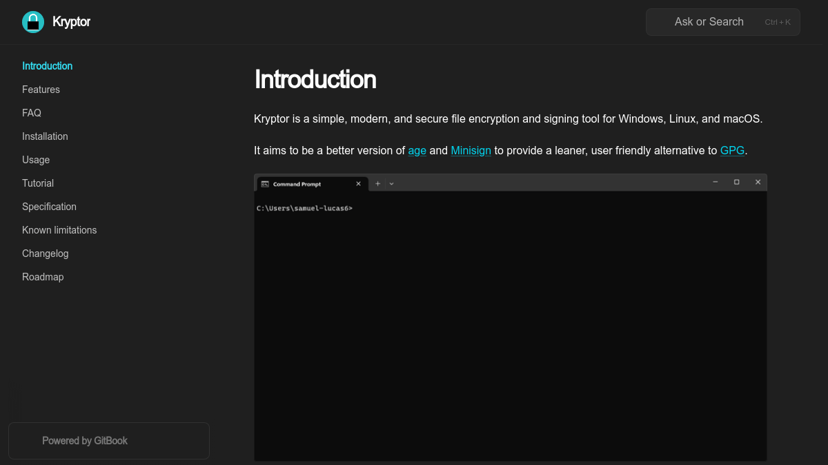This screenshot has height=465, width=828.
Task: Click the terminal prompt line C:\Users\samuel-lucas6>
Action: 304,208
